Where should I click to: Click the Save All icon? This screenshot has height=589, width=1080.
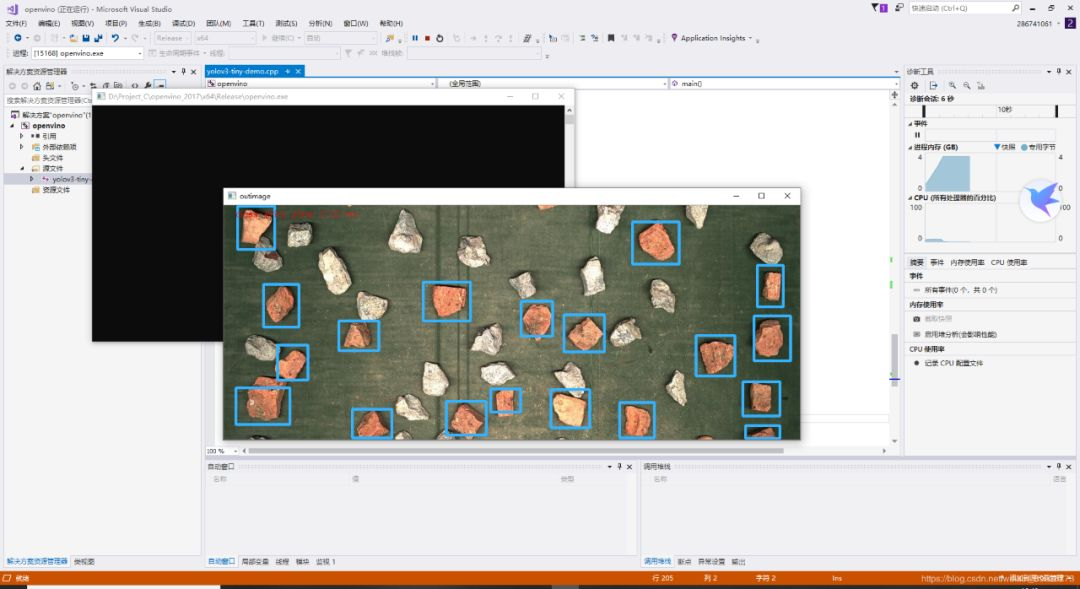coord(98,38)
